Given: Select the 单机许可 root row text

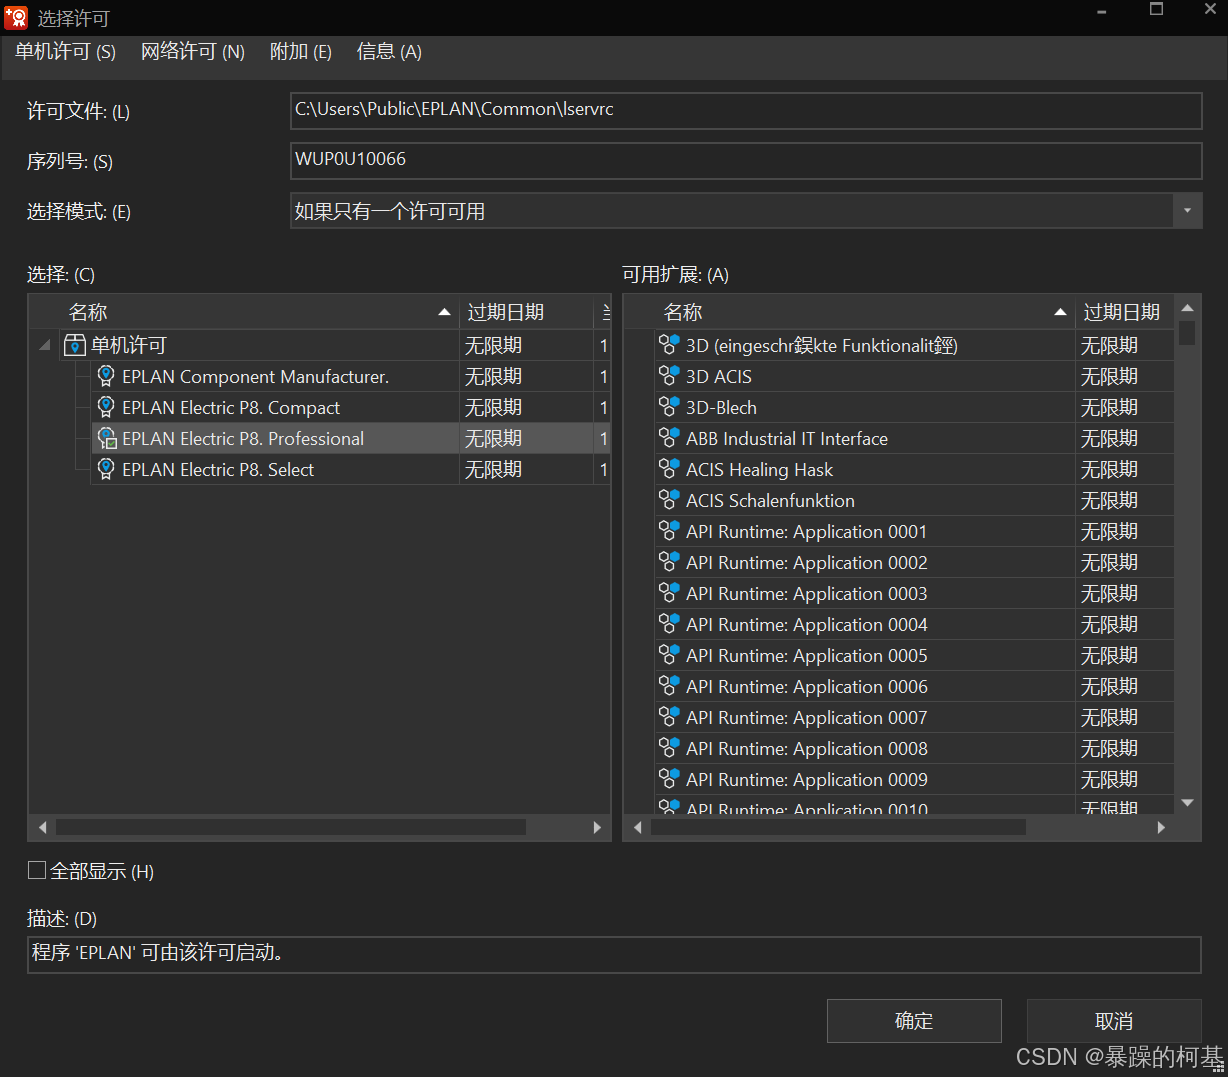Looking at the screenshot, I should pos(128,346).
